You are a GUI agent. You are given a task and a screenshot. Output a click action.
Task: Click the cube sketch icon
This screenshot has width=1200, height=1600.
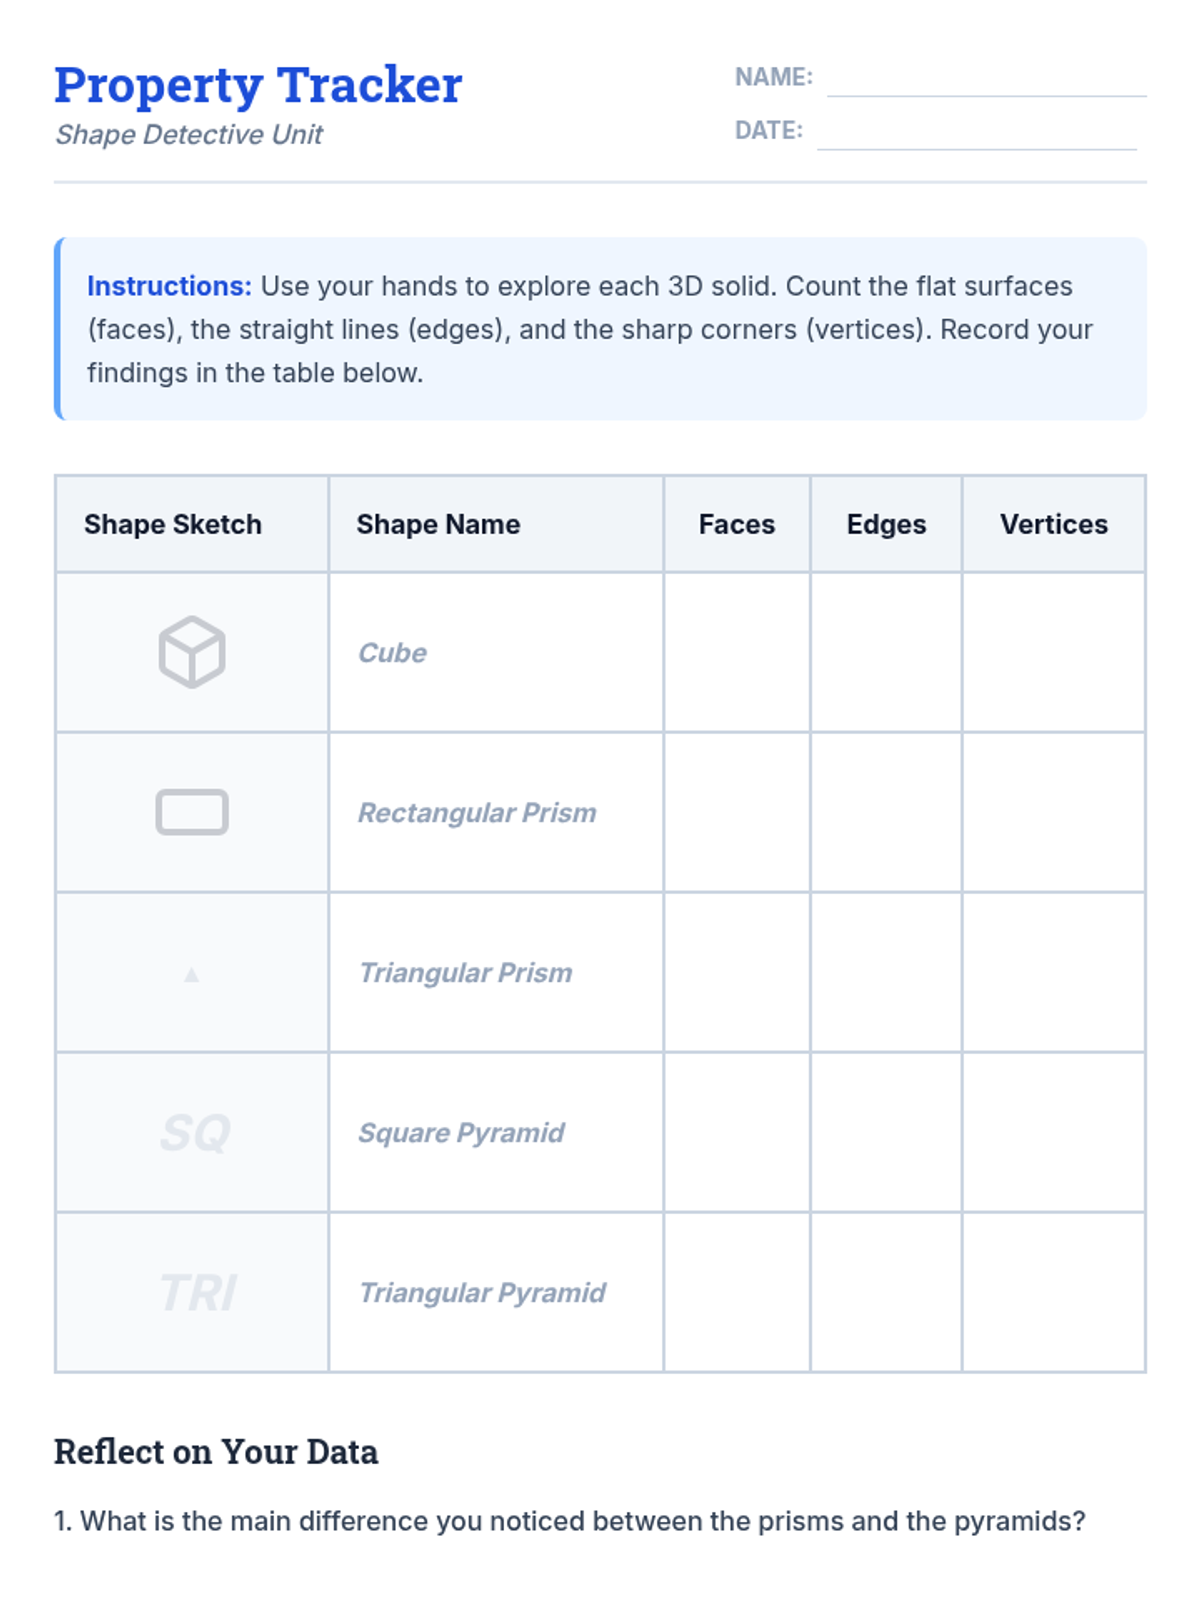tap(191, 652)
